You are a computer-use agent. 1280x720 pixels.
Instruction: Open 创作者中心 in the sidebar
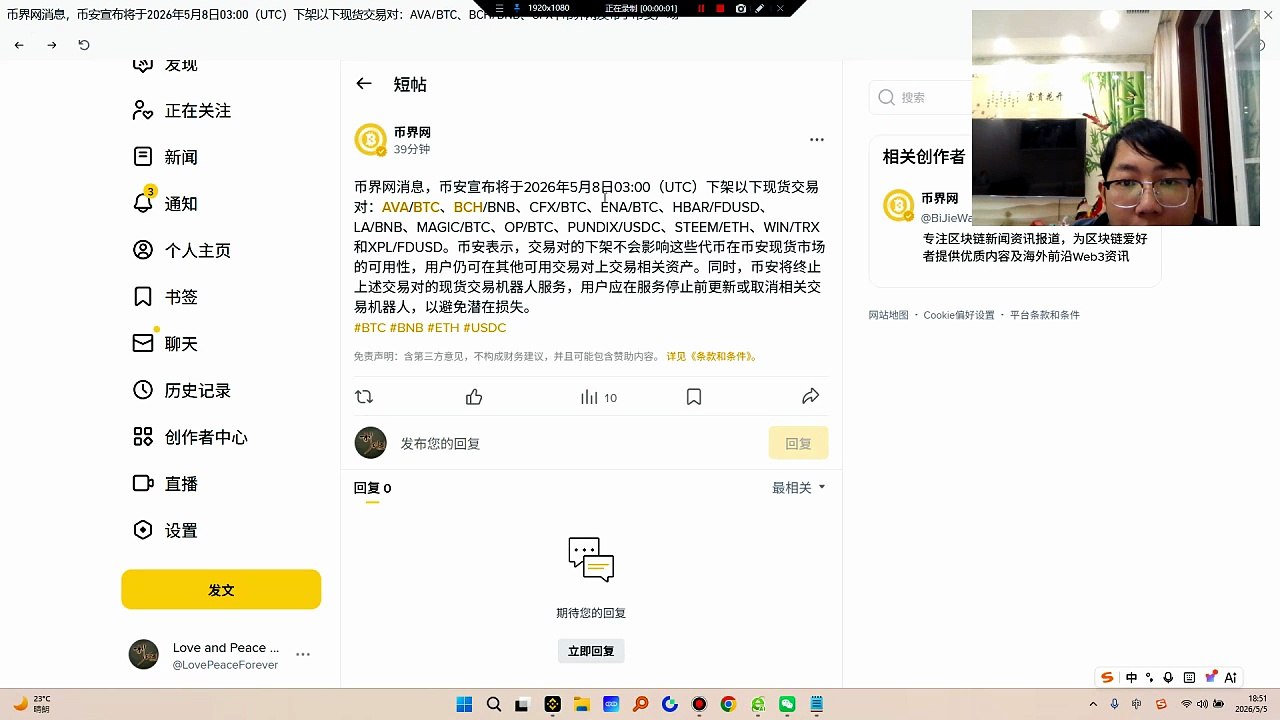190,437
